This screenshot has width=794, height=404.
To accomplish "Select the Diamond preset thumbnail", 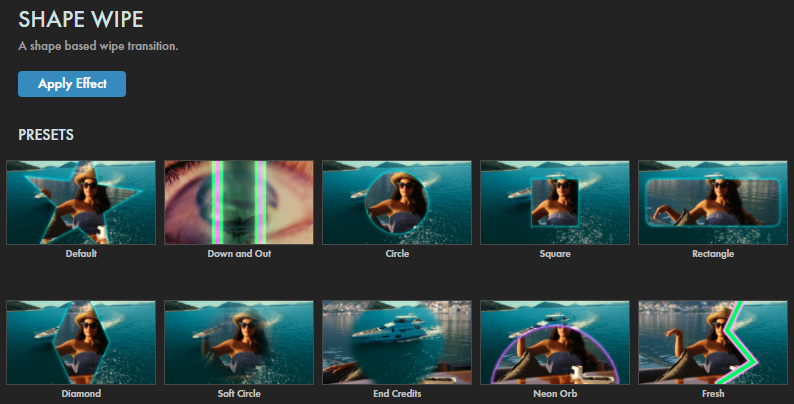I will tap(81, 343).
